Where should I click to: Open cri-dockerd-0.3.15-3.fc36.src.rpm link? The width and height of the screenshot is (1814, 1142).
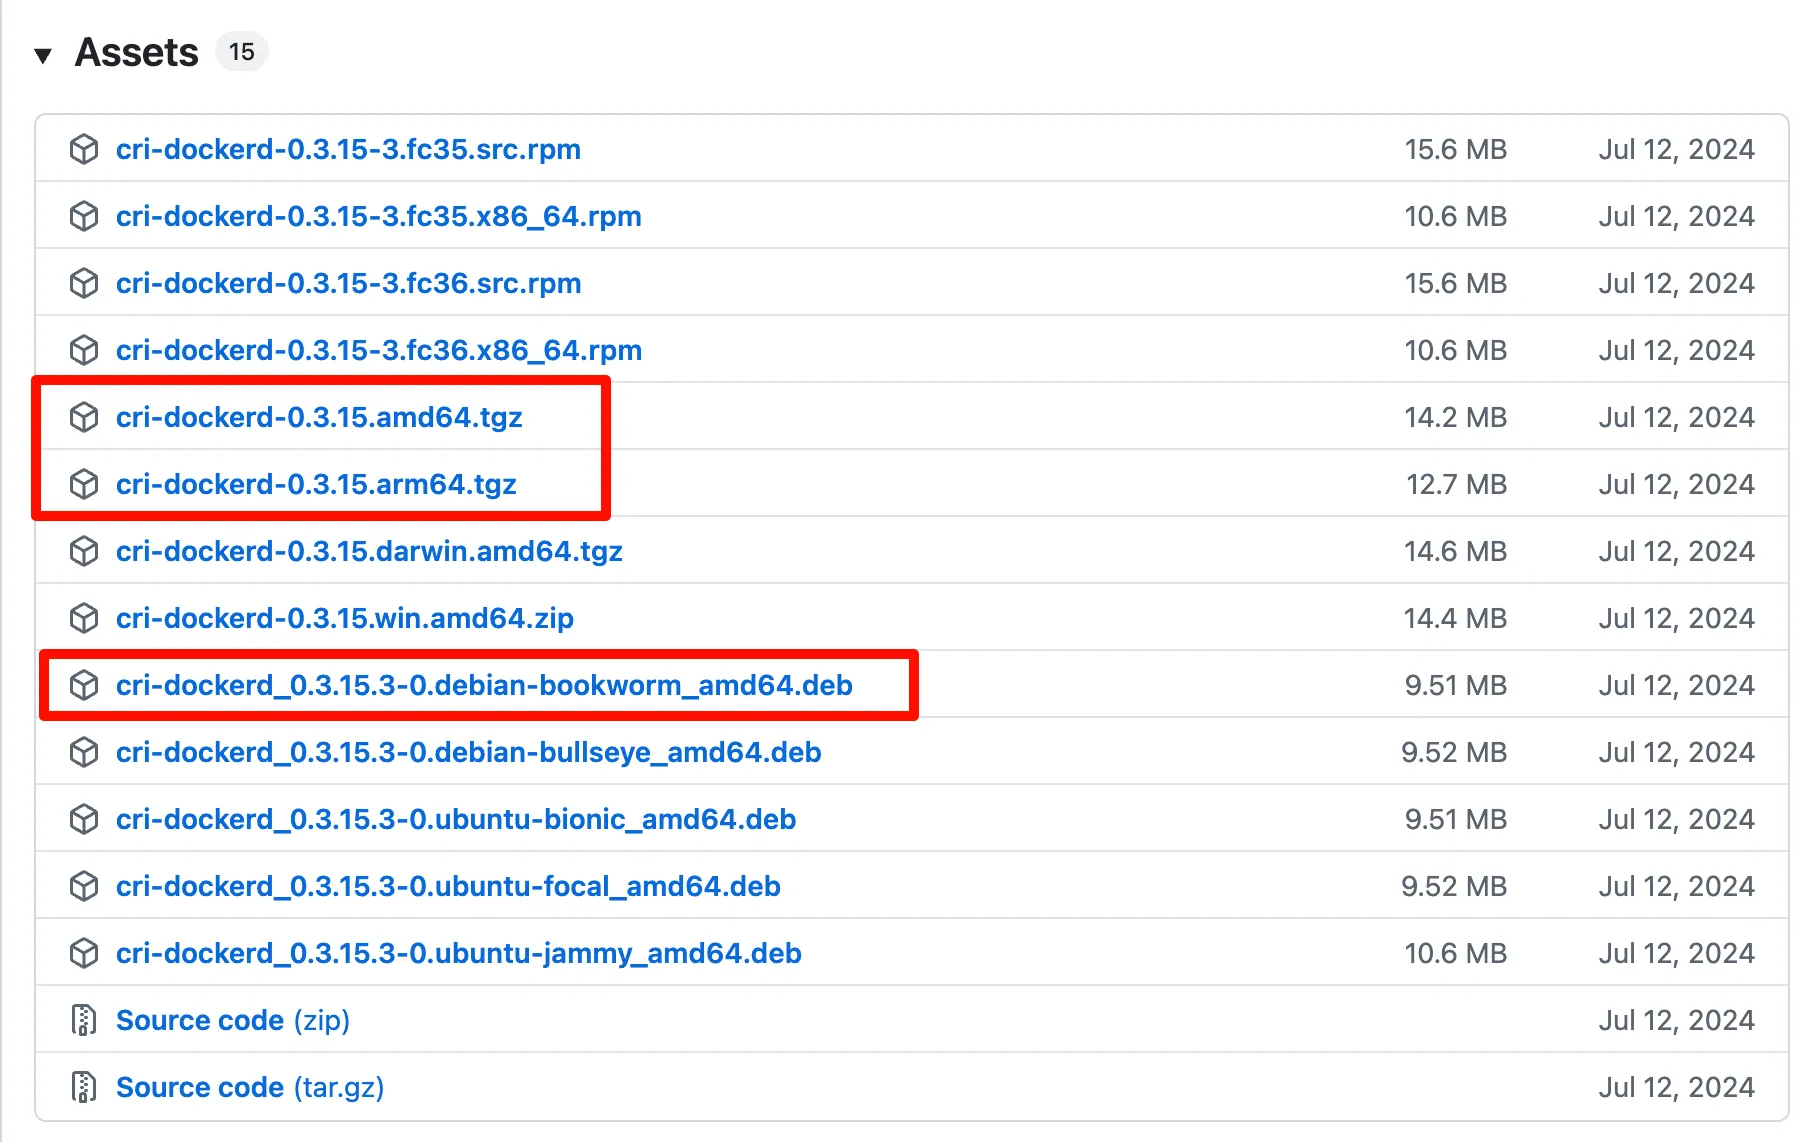348,283
